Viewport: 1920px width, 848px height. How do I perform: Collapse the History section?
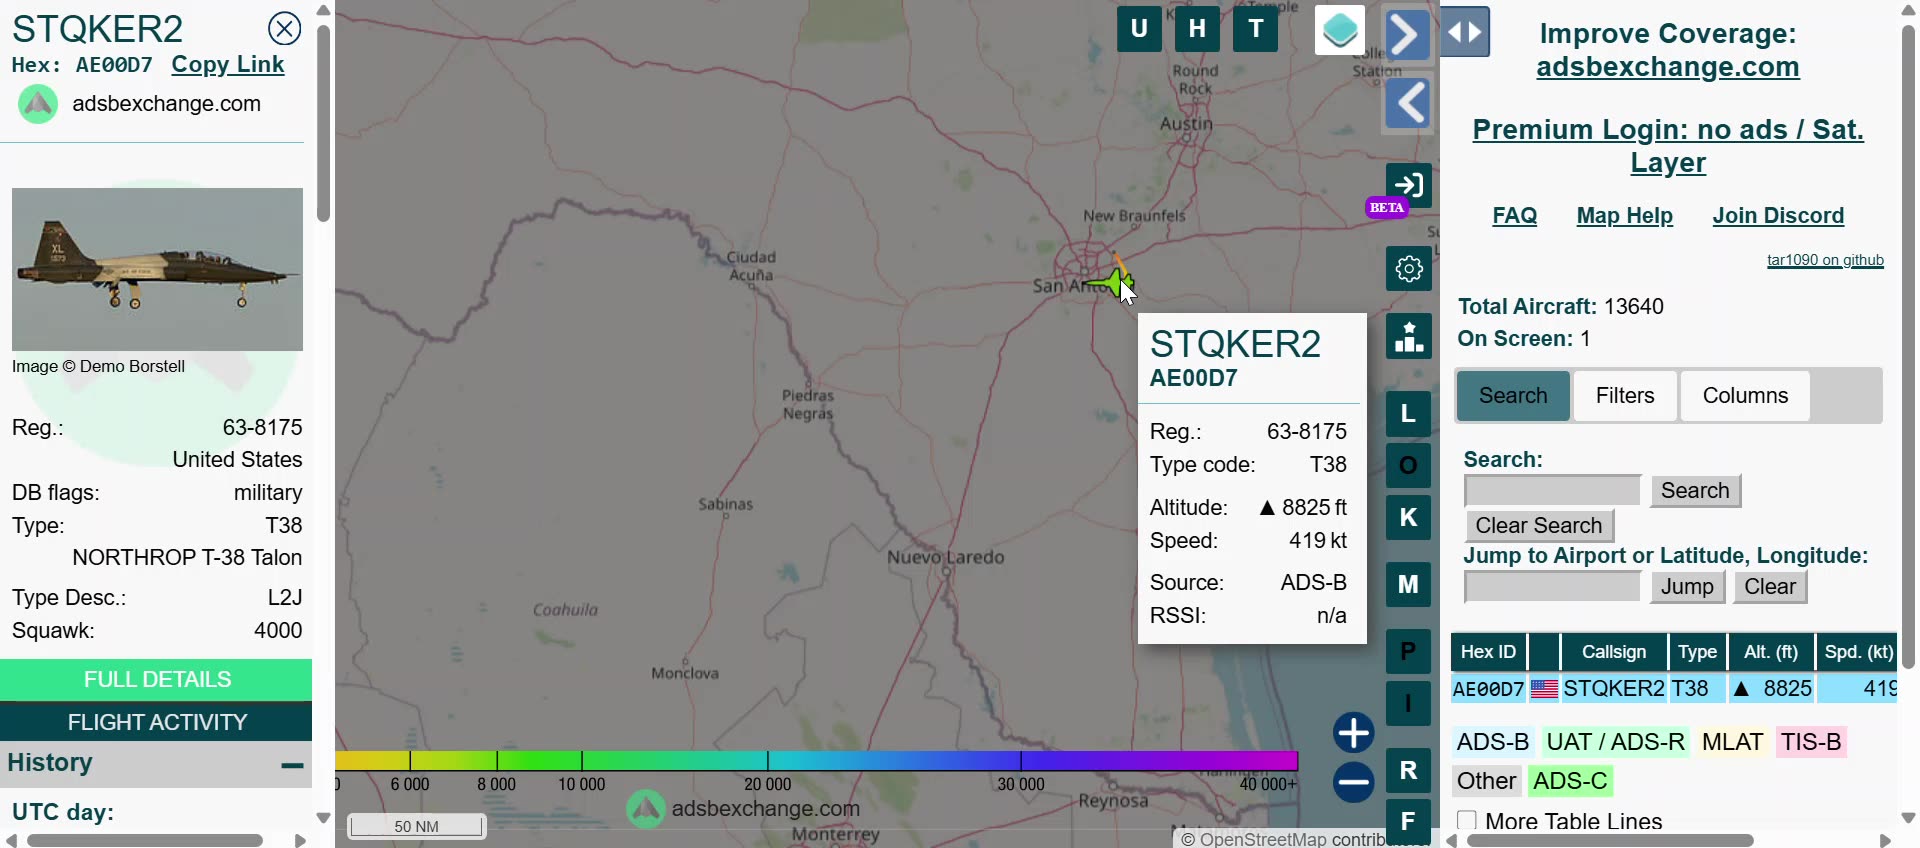tap(292, 765)
